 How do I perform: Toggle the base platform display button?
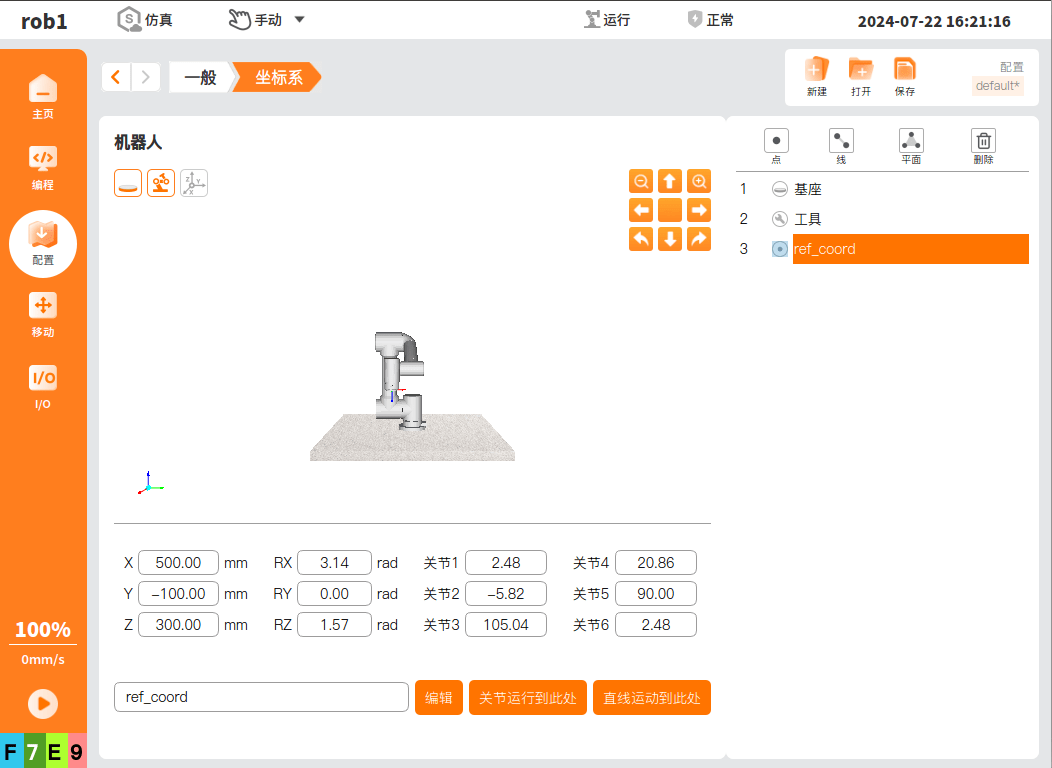[128, 183]
